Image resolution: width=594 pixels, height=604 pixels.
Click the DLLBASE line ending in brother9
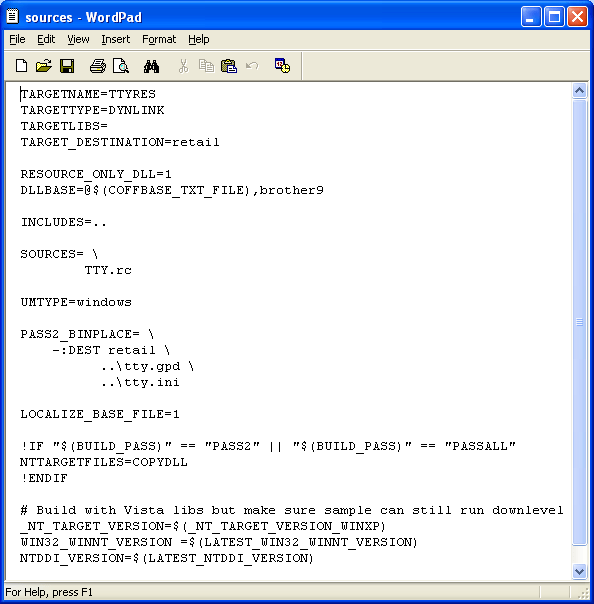coord(172,190)
